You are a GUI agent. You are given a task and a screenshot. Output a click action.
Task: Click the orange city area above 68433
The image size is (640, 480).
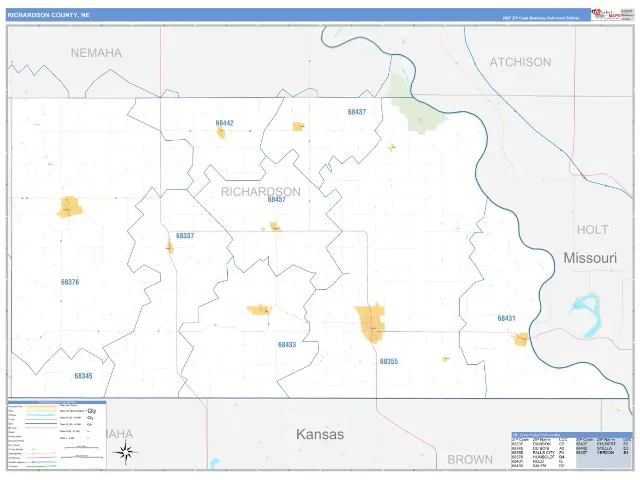click(x=260, y=310)
